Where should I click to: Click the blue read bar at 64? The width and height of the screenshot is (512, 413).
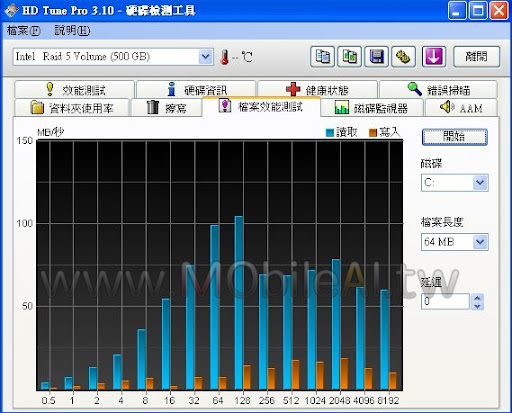tap(214, 307)
